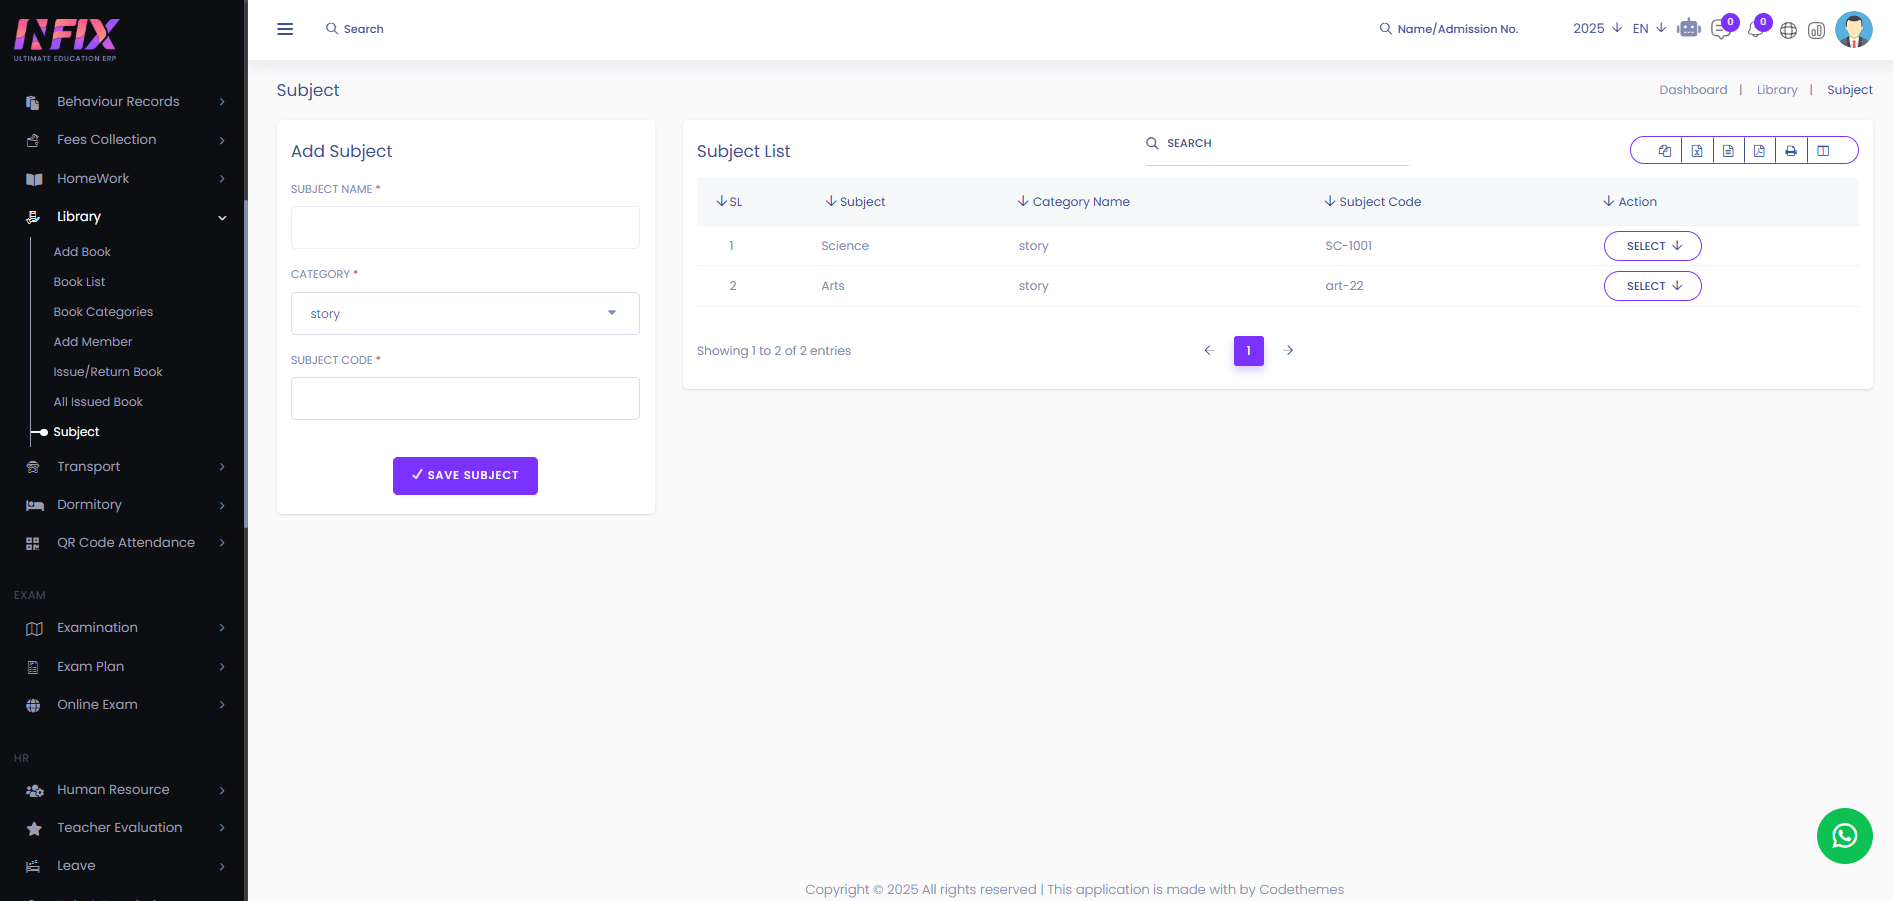This screenshot has width=1893, height=901.
Task: Click the Online Exam globe icon
Action: click(x=33, y=705)
